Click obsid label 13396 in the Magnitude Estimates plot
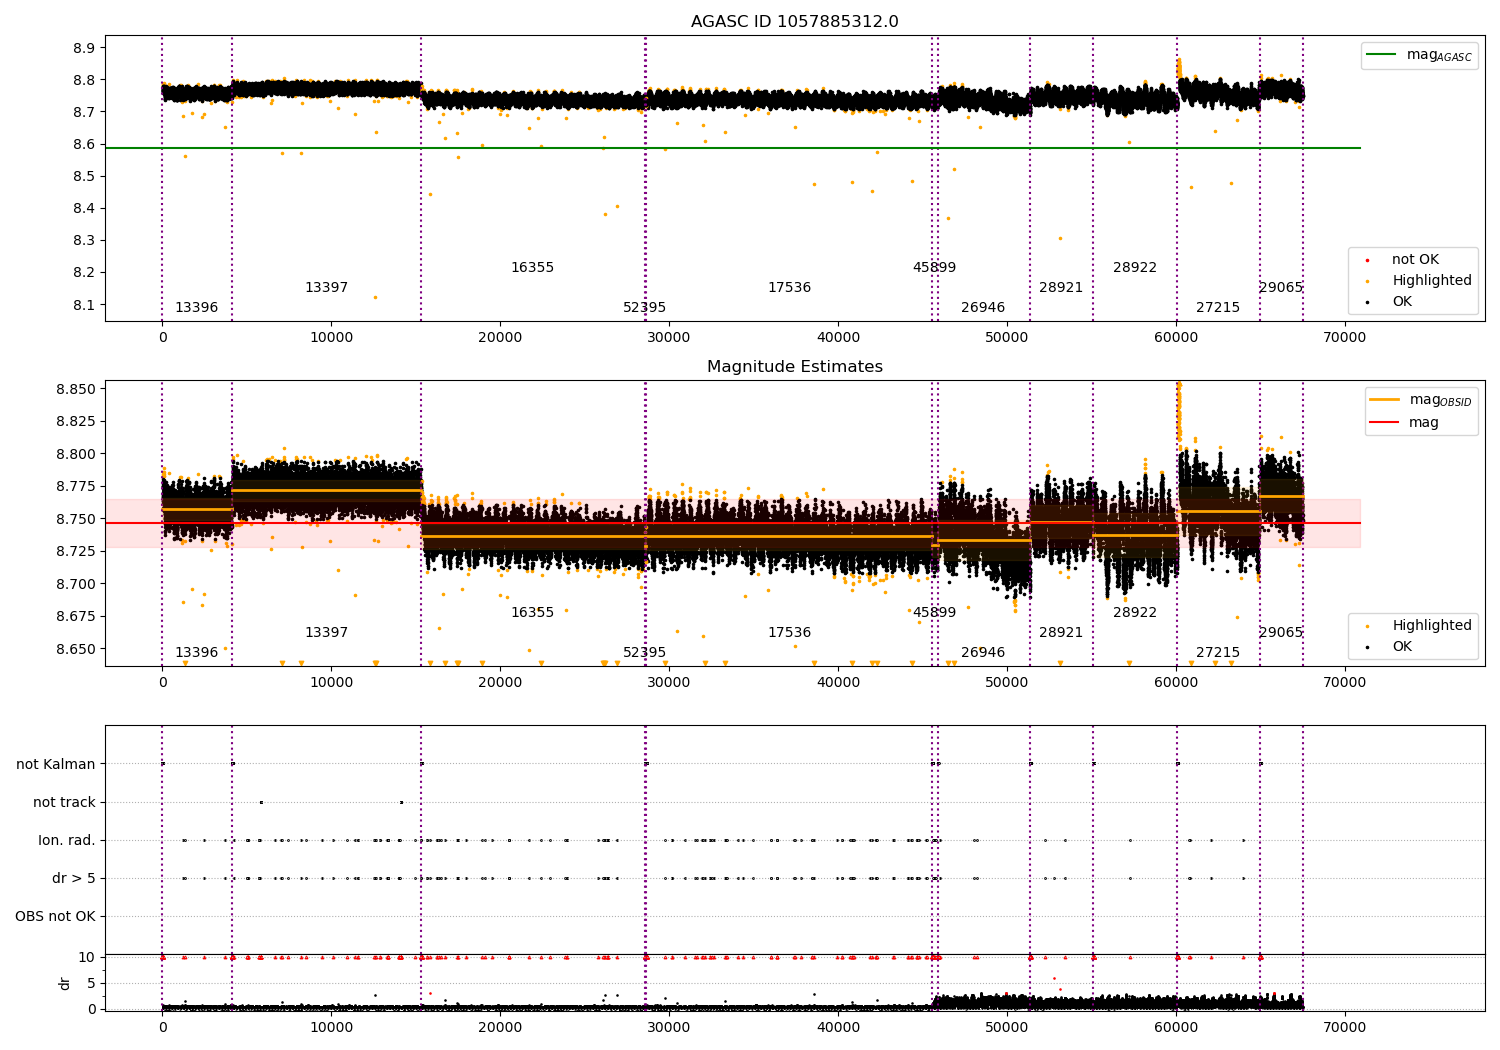 (196, 653)
